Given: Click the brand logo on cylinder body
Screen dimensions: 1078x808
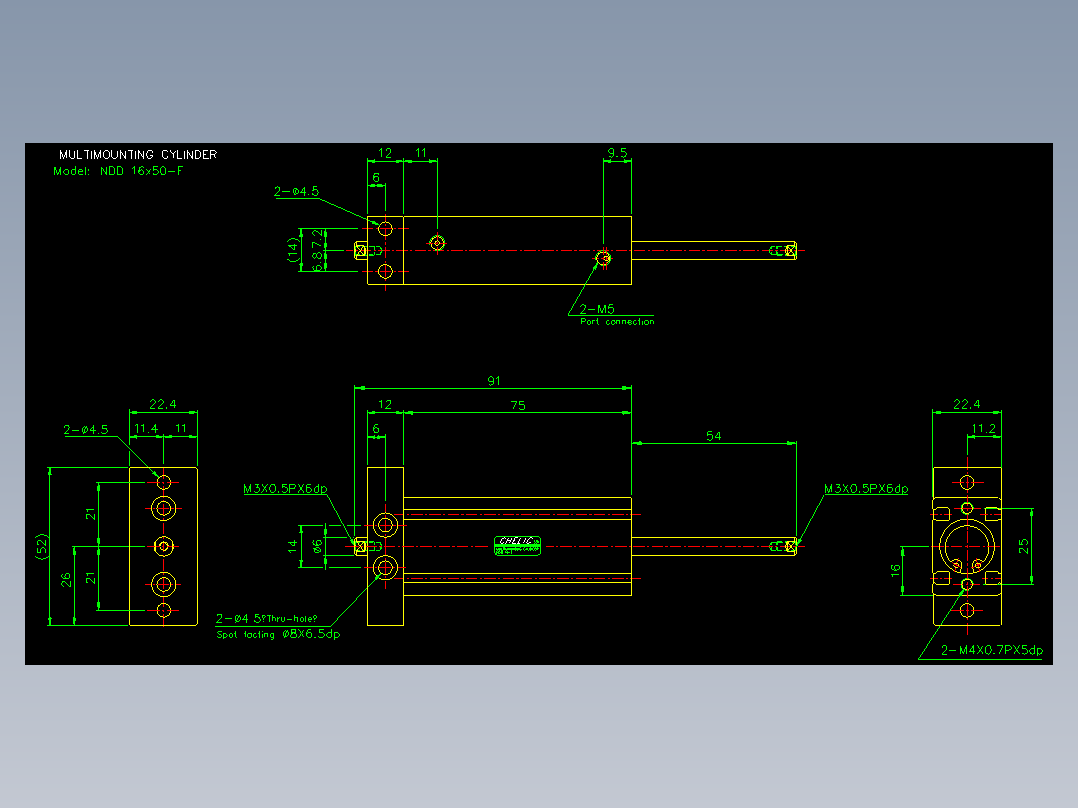Looking at the screenshot, I should click(x=518, y=546).
